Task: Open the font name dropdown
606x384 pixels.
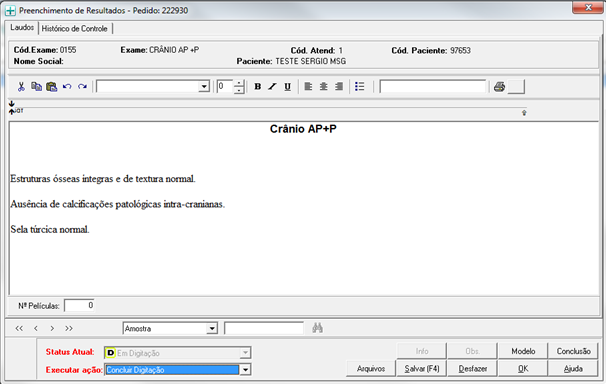Action: click(204, 87)
